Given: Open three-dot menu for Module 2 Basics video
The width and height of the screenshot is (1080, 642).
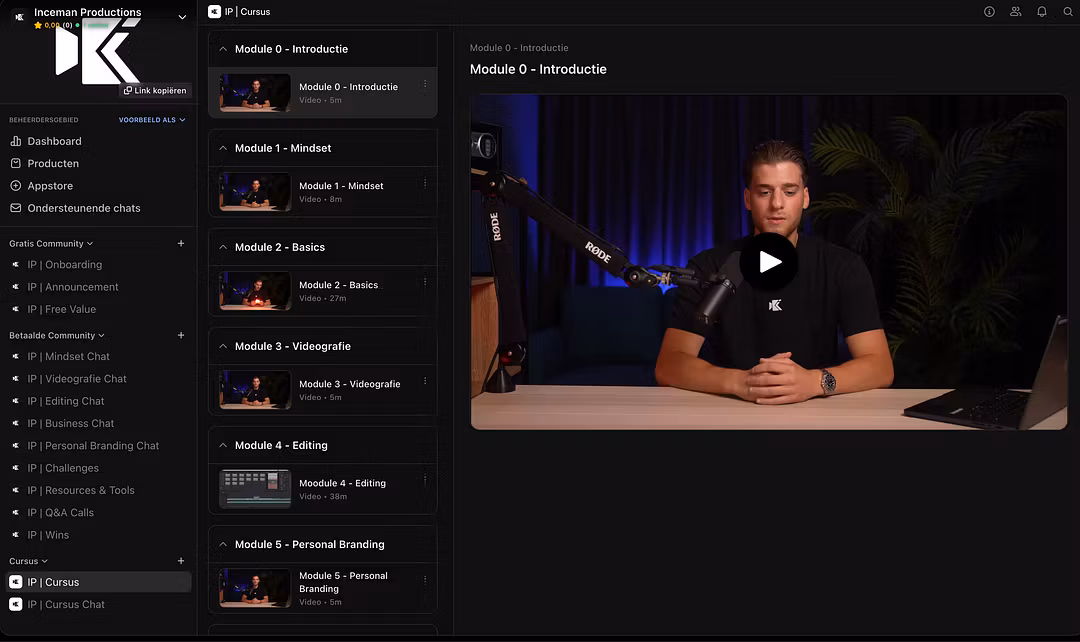Looking at the screenshot, I should [x=425, y=283].
